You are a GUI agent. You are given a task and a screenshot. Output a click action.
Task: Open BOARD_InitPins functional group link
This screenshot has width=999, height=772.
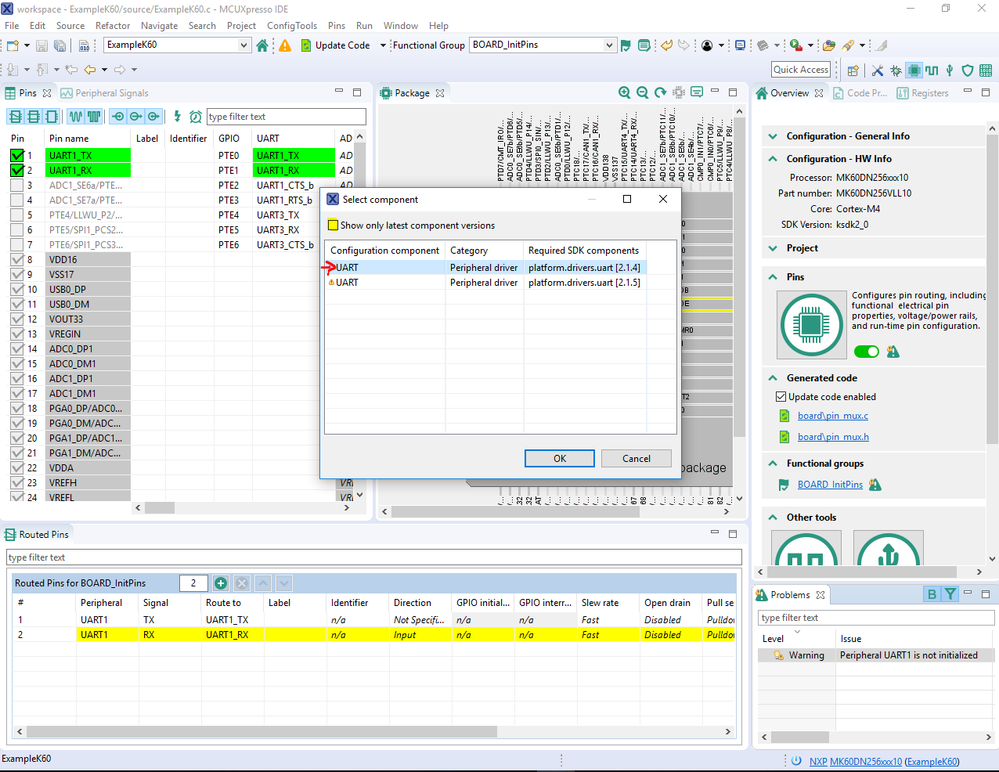pos(830,485)
